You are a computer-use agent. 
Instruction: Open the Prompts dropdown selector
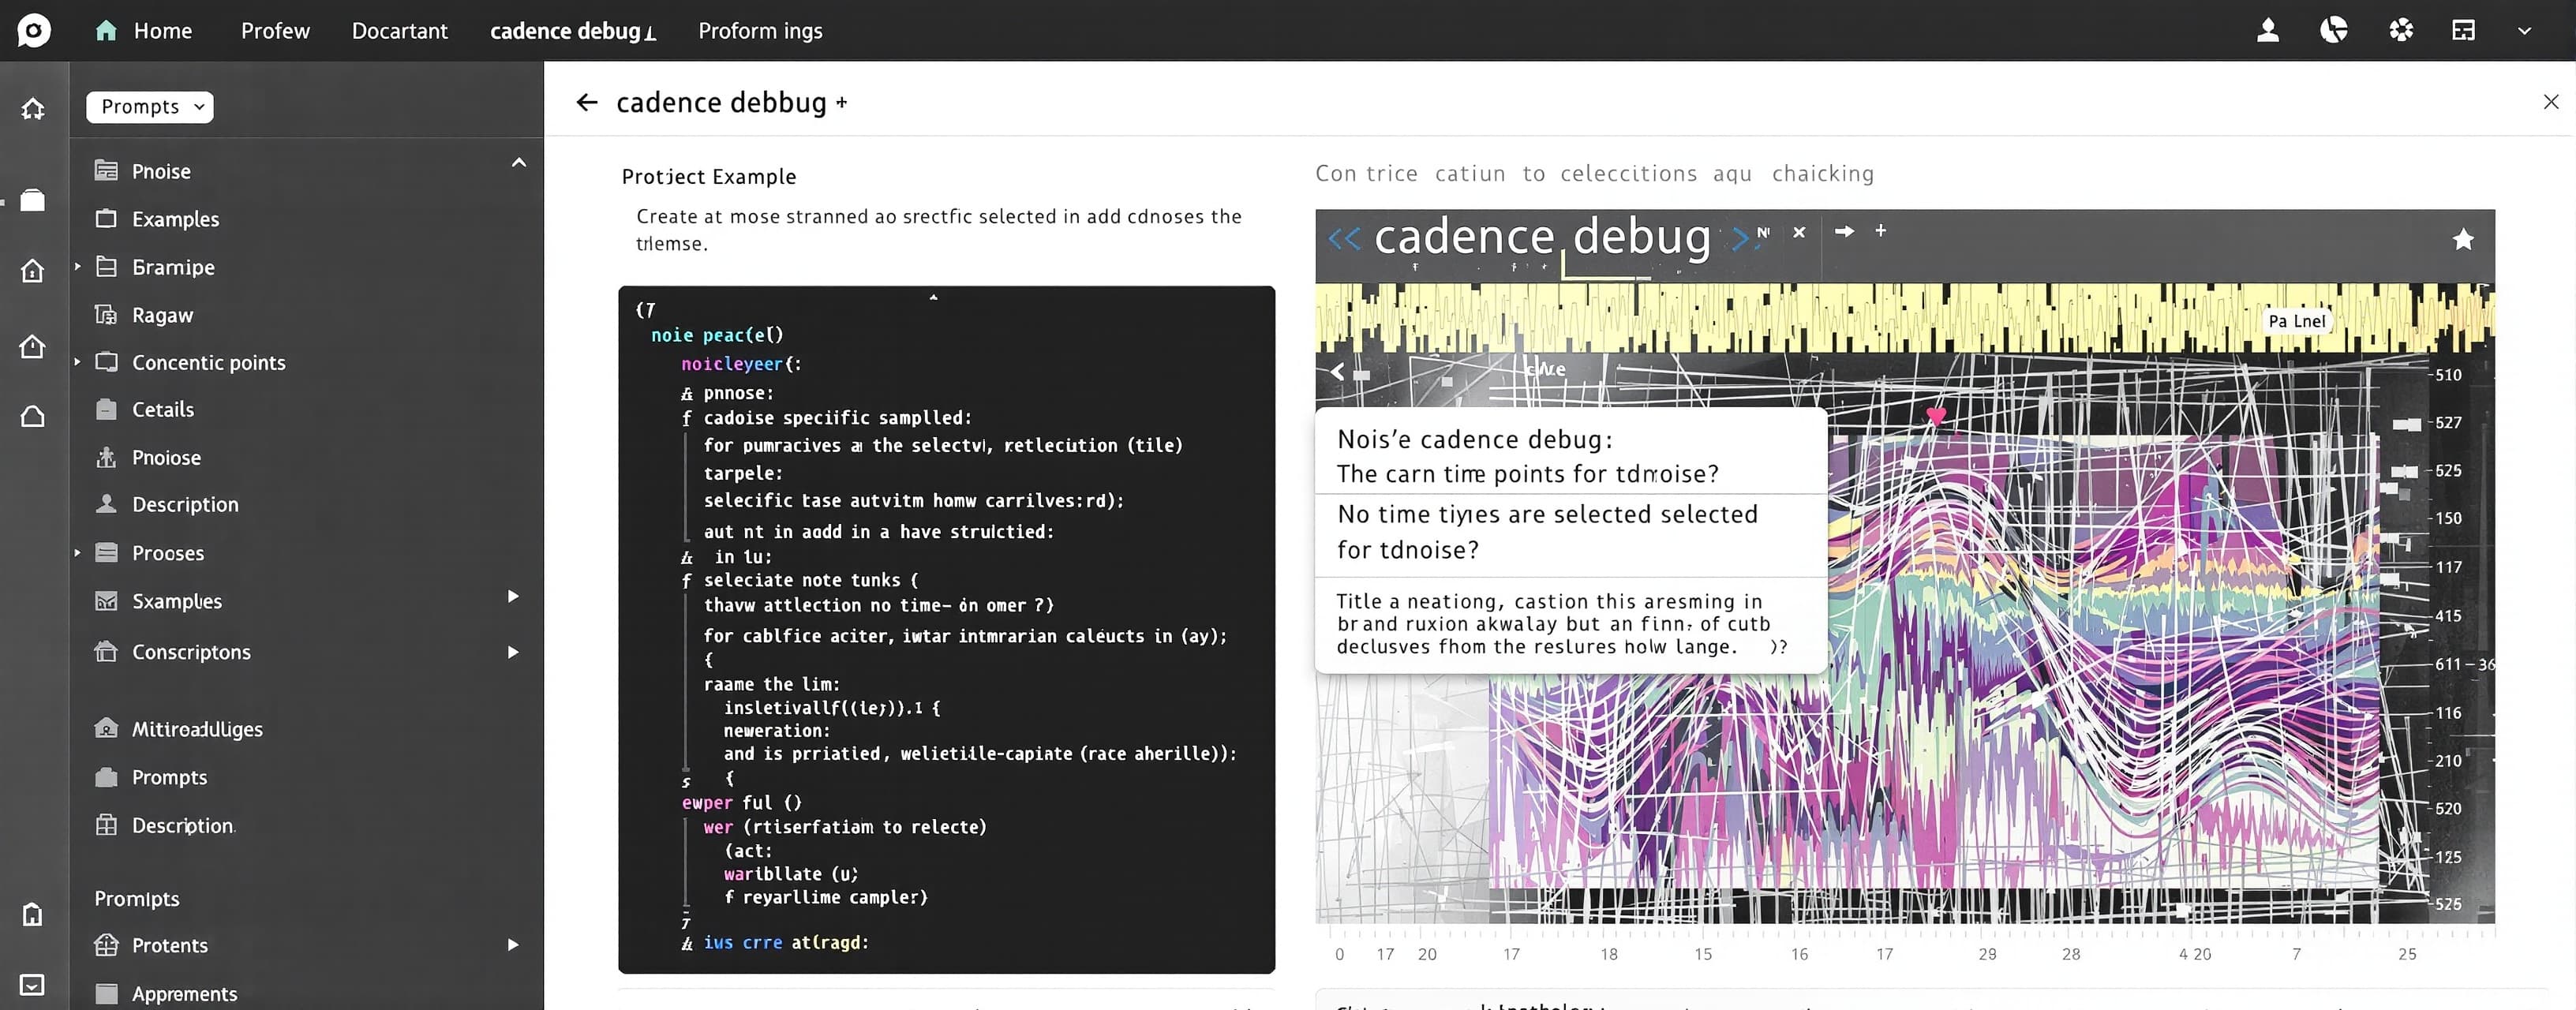(150, 107)
